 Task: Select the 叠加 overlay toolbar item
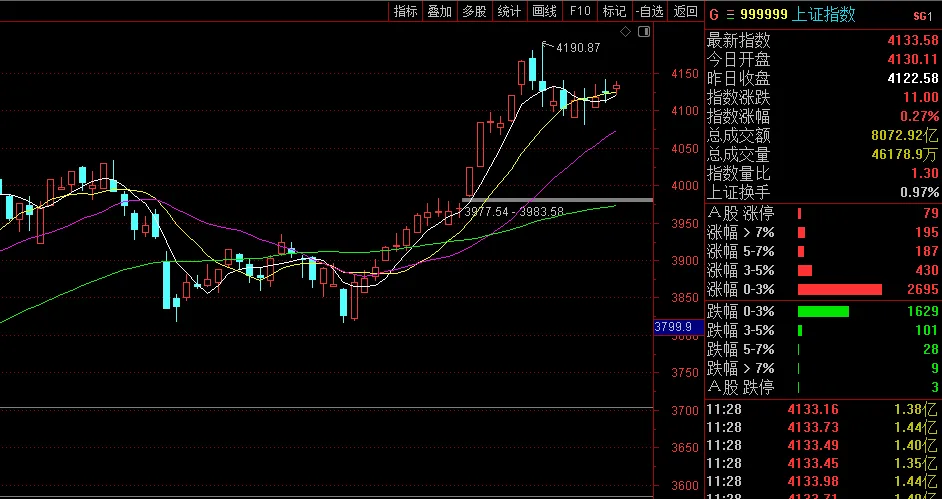pos(440,11)
